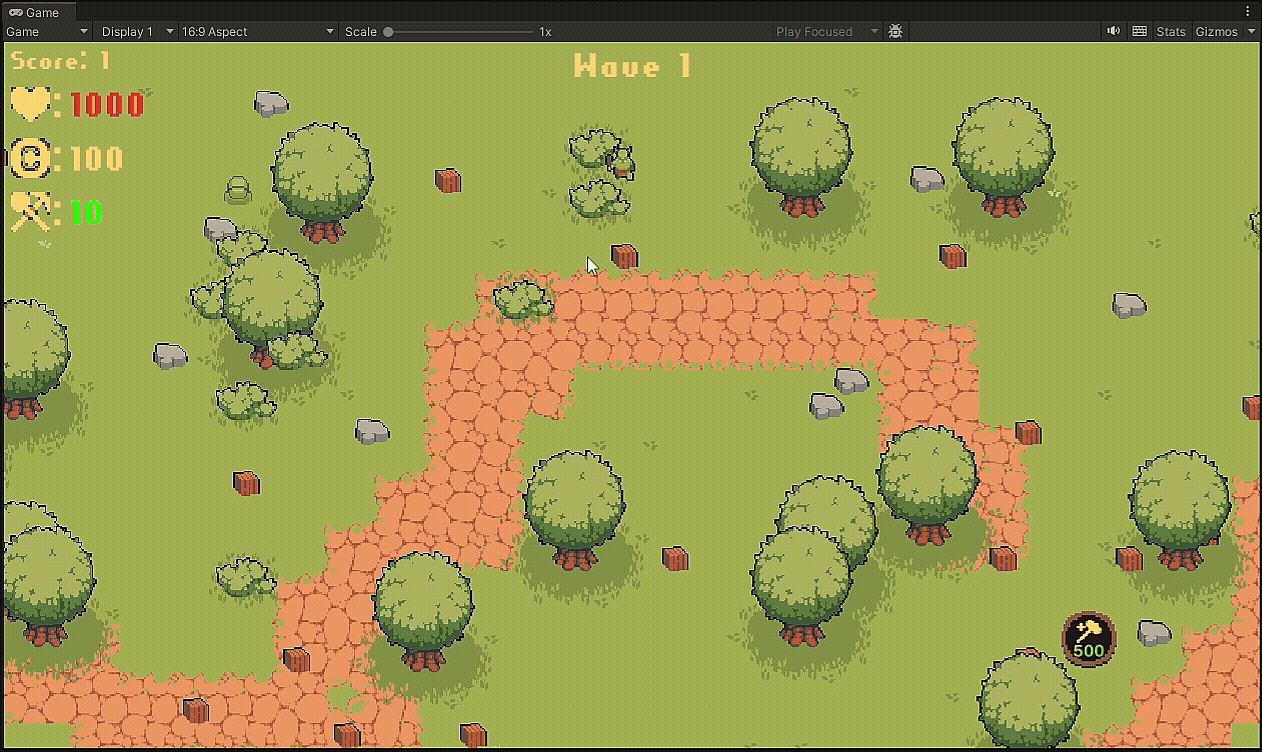The height and width of the screenshot is (752, 1262).
Task: Click the heart health icon
Action: click(x=30, y=104)
